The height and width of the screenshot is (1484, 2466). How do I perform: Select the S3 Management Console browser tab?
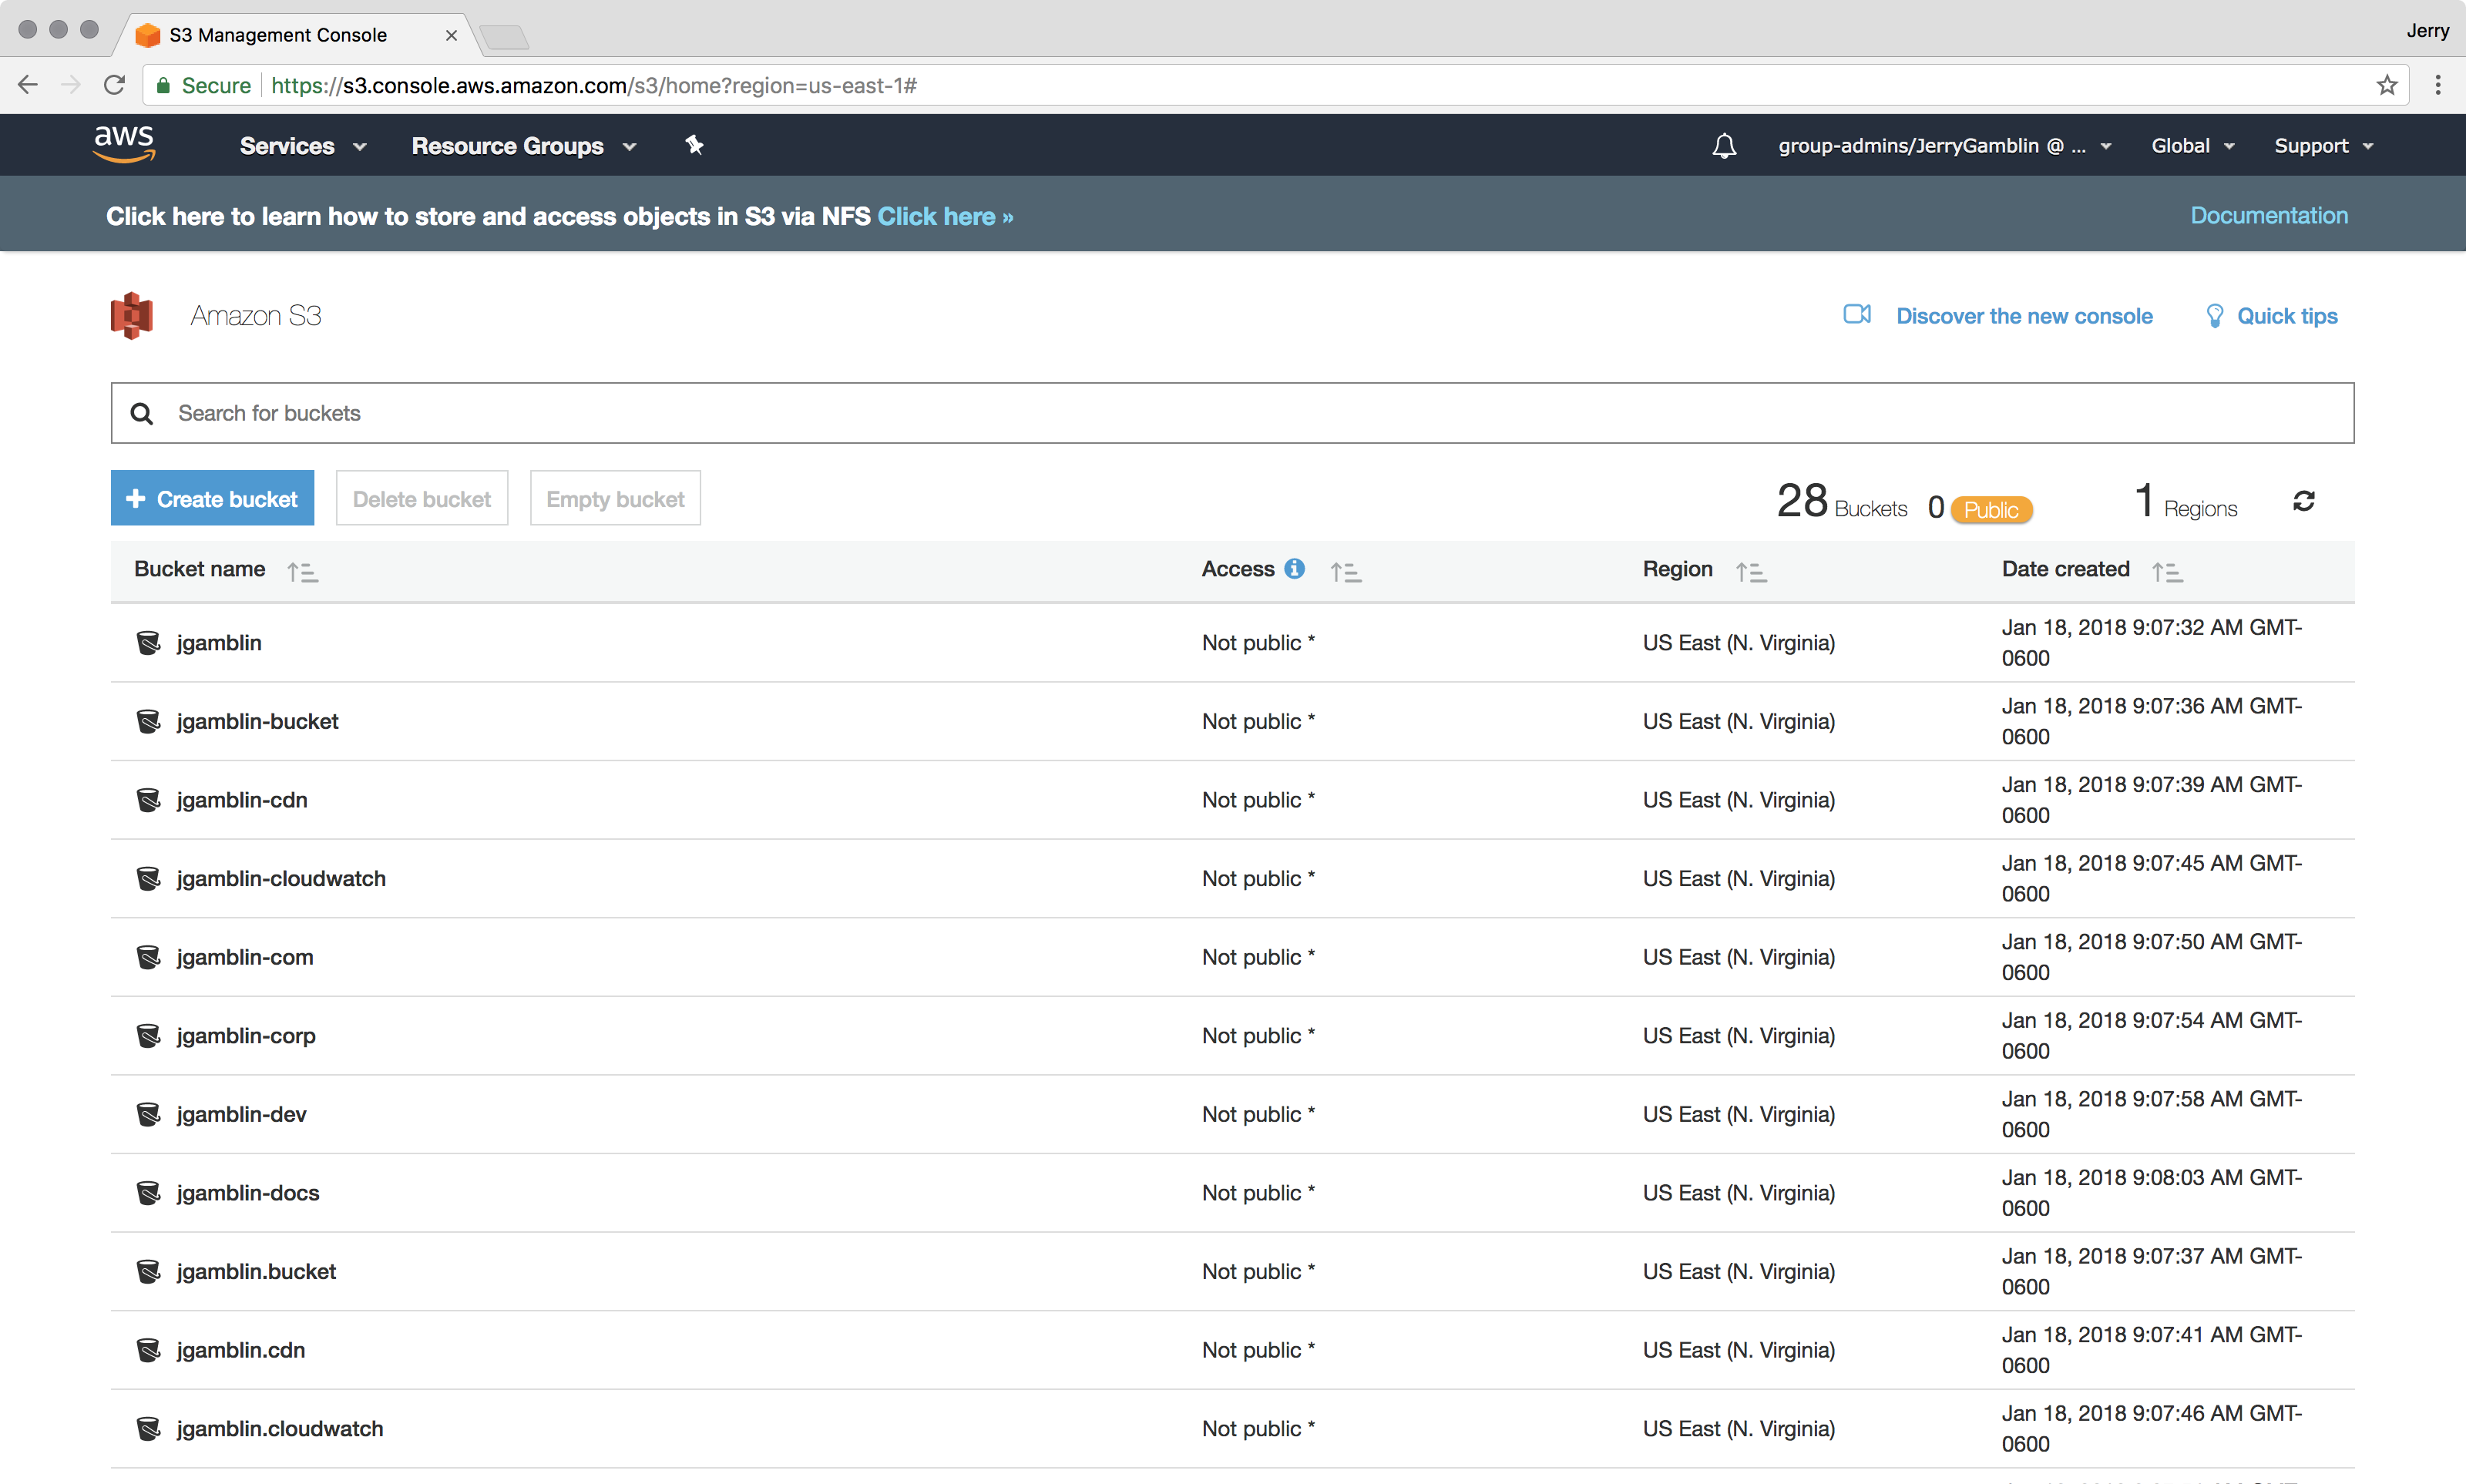point(278,35)
